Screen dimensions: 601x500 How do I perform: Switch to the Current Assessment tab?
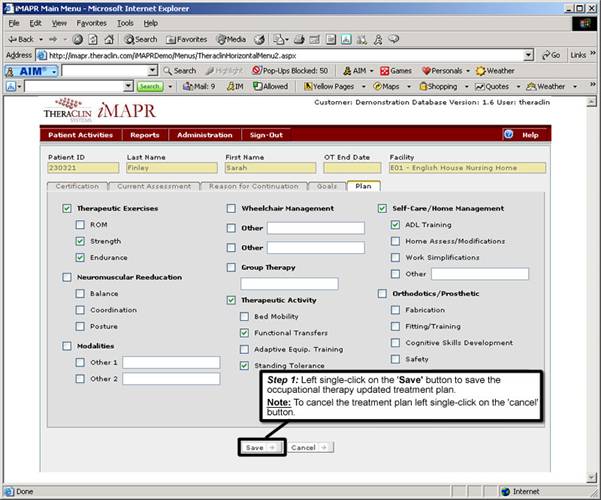pos(153,186)
